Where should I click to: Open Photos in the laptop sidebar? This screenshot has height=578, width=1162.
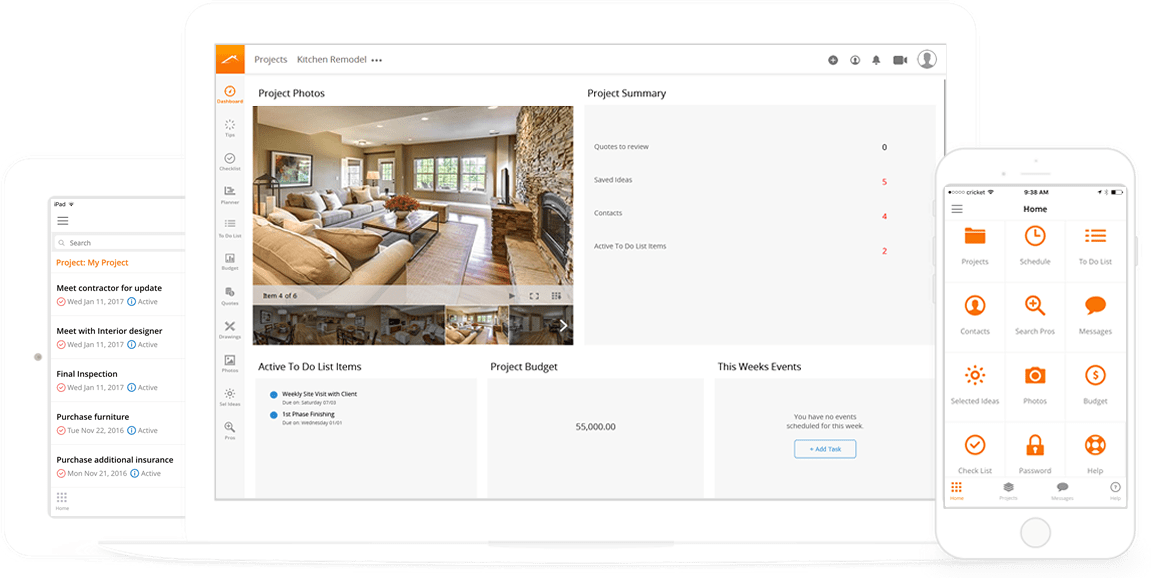pyautogui.click(x=230, y=363)
